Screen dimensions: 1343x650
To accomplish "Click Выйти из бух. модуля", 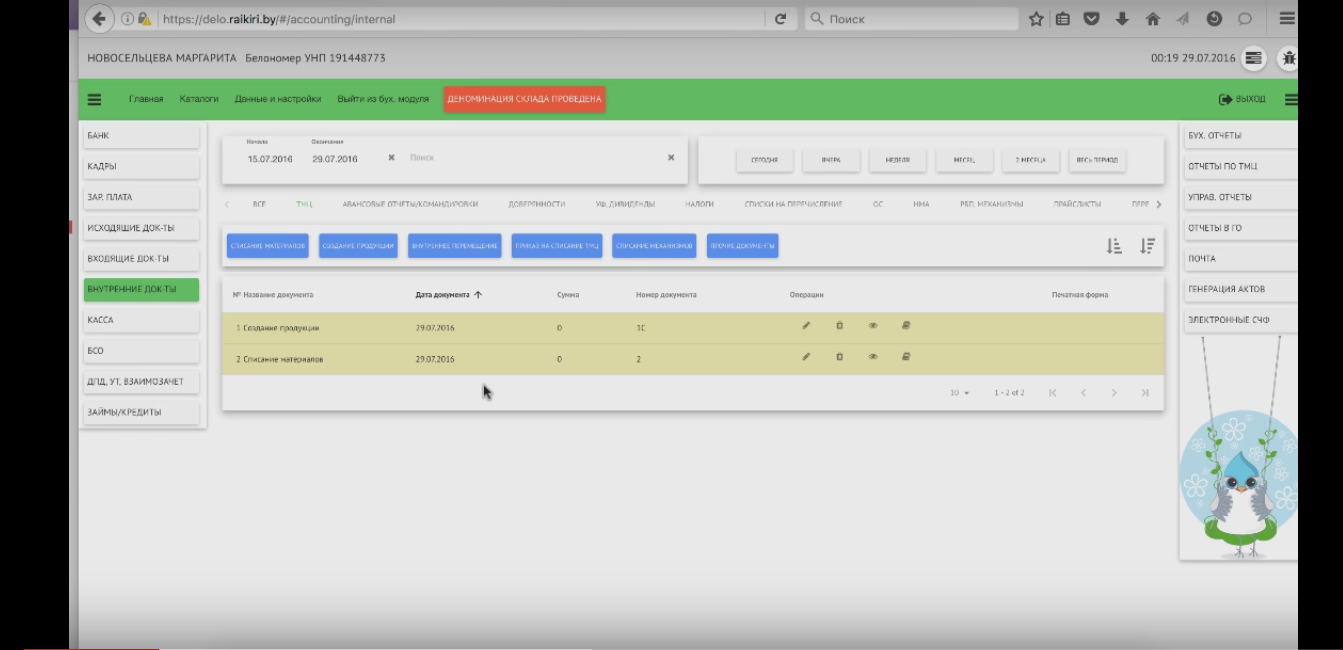I will pyautogui.click(x=383, y=99).
